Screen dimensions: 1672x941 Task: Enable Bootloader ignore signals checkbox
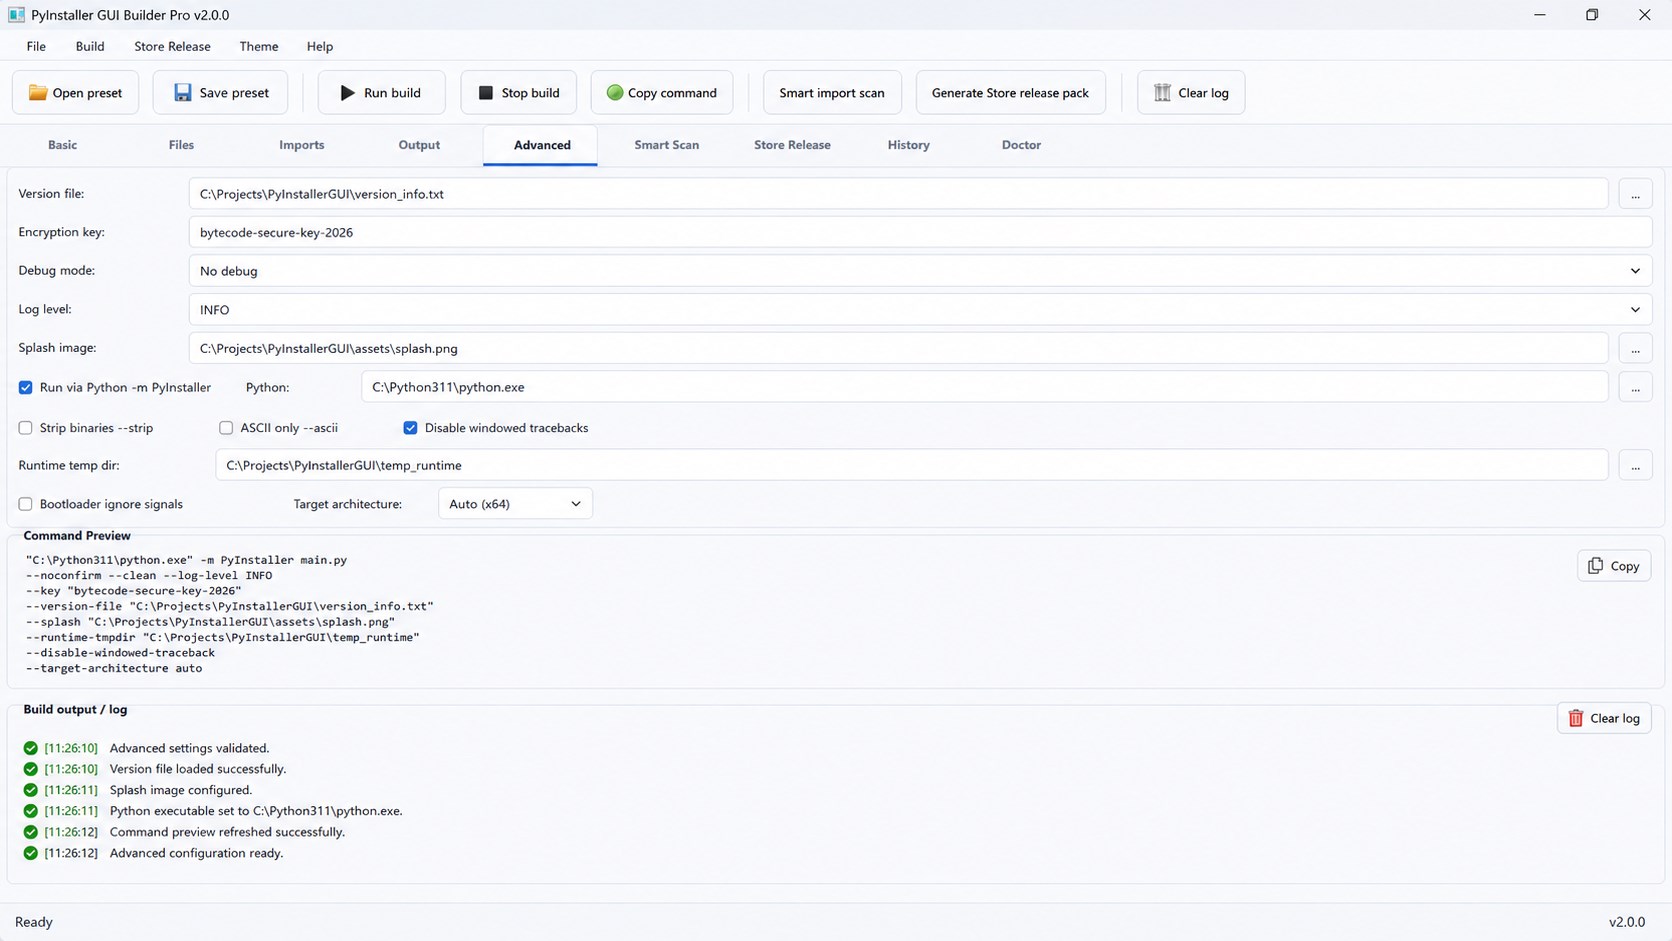[x=26, y=504]
